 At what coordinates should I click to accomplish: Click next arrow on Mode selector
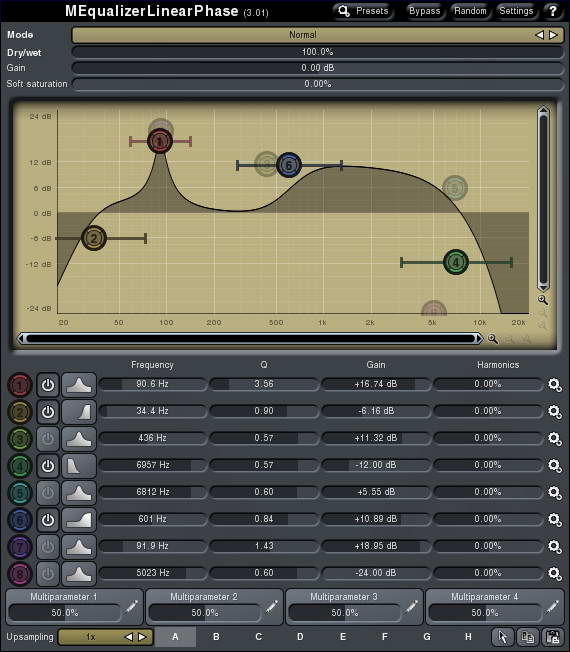pos(553,35)
